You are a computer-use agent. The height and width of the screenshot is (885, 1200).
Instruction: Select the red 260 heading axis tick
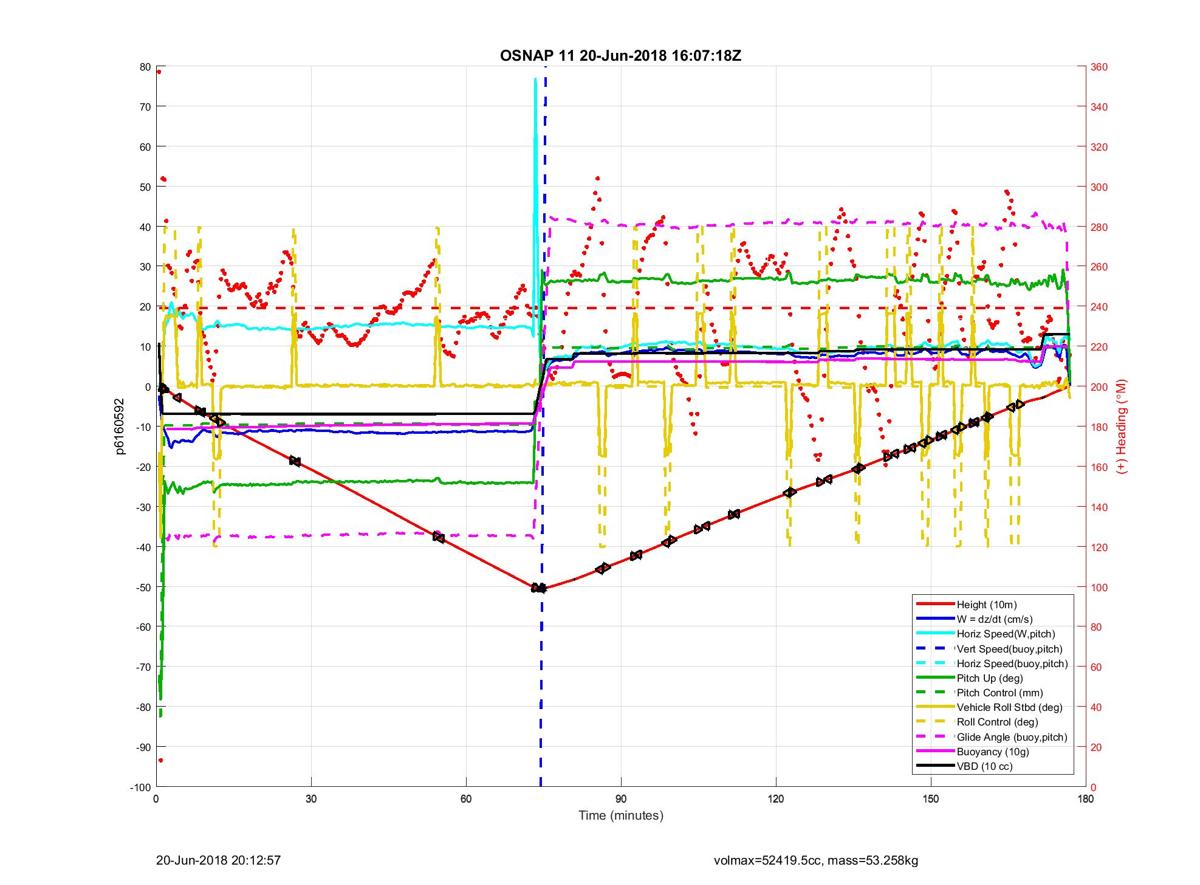coord(1098,267)
